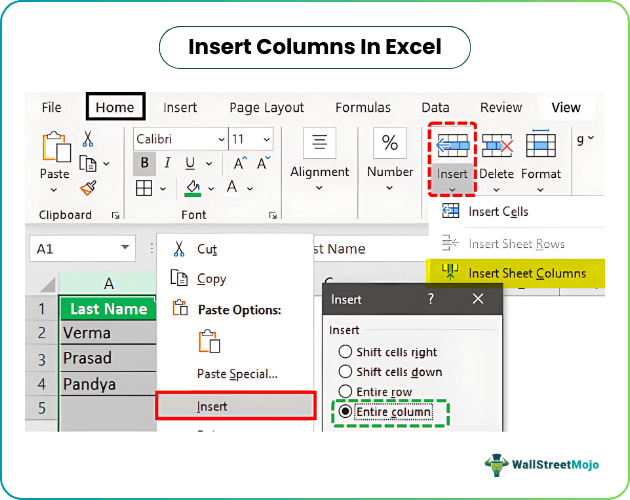This screenshot has height=500, width=630.
Task: Increase font size with larger A icon
Action: [240, 163]
